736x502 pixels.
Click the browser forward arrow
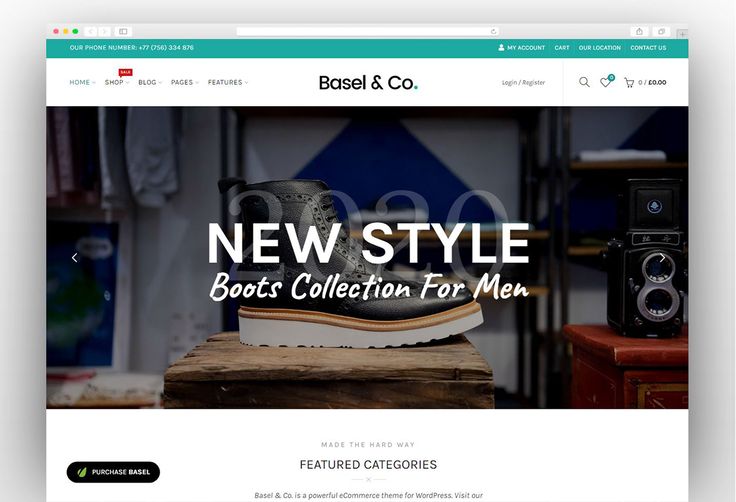(104, 31)
